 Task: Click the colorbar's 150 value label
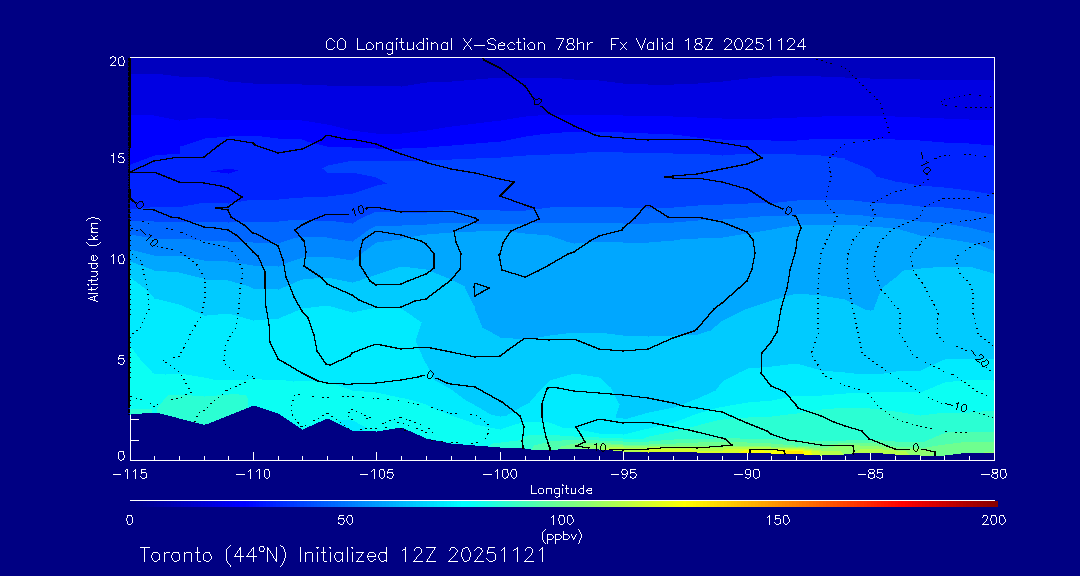pyautogui.click(x=778, y=520)
